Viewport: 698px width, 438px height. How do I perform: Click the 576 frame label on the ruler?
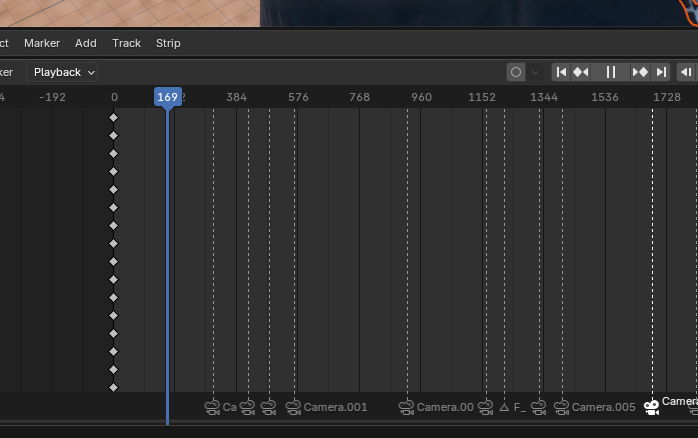click(298, 97)
